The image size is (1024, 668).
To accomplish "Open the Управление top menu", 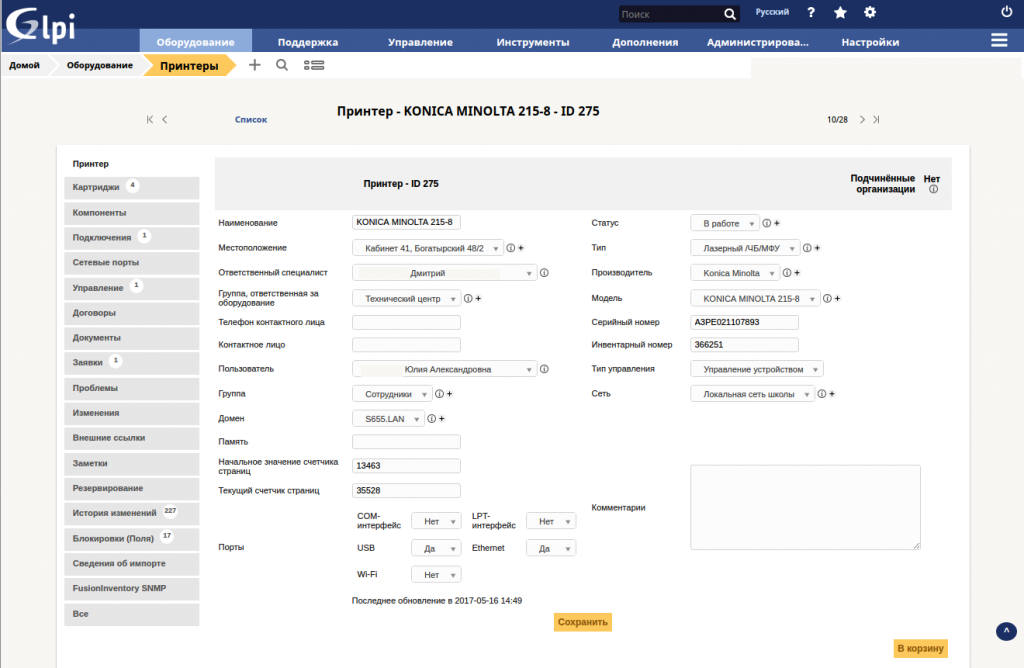I will tap(420, 42).
